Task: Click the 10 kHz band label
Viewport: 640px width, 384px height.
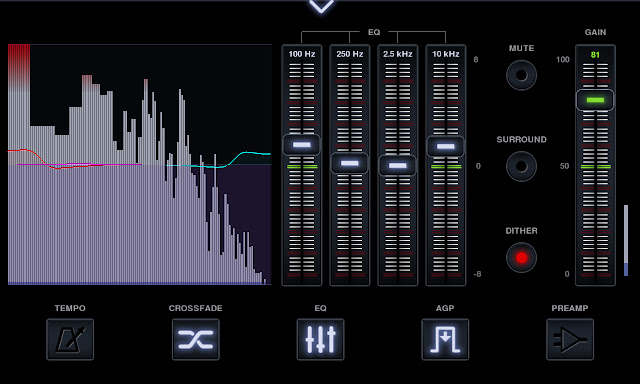Action: coord(446,54)
